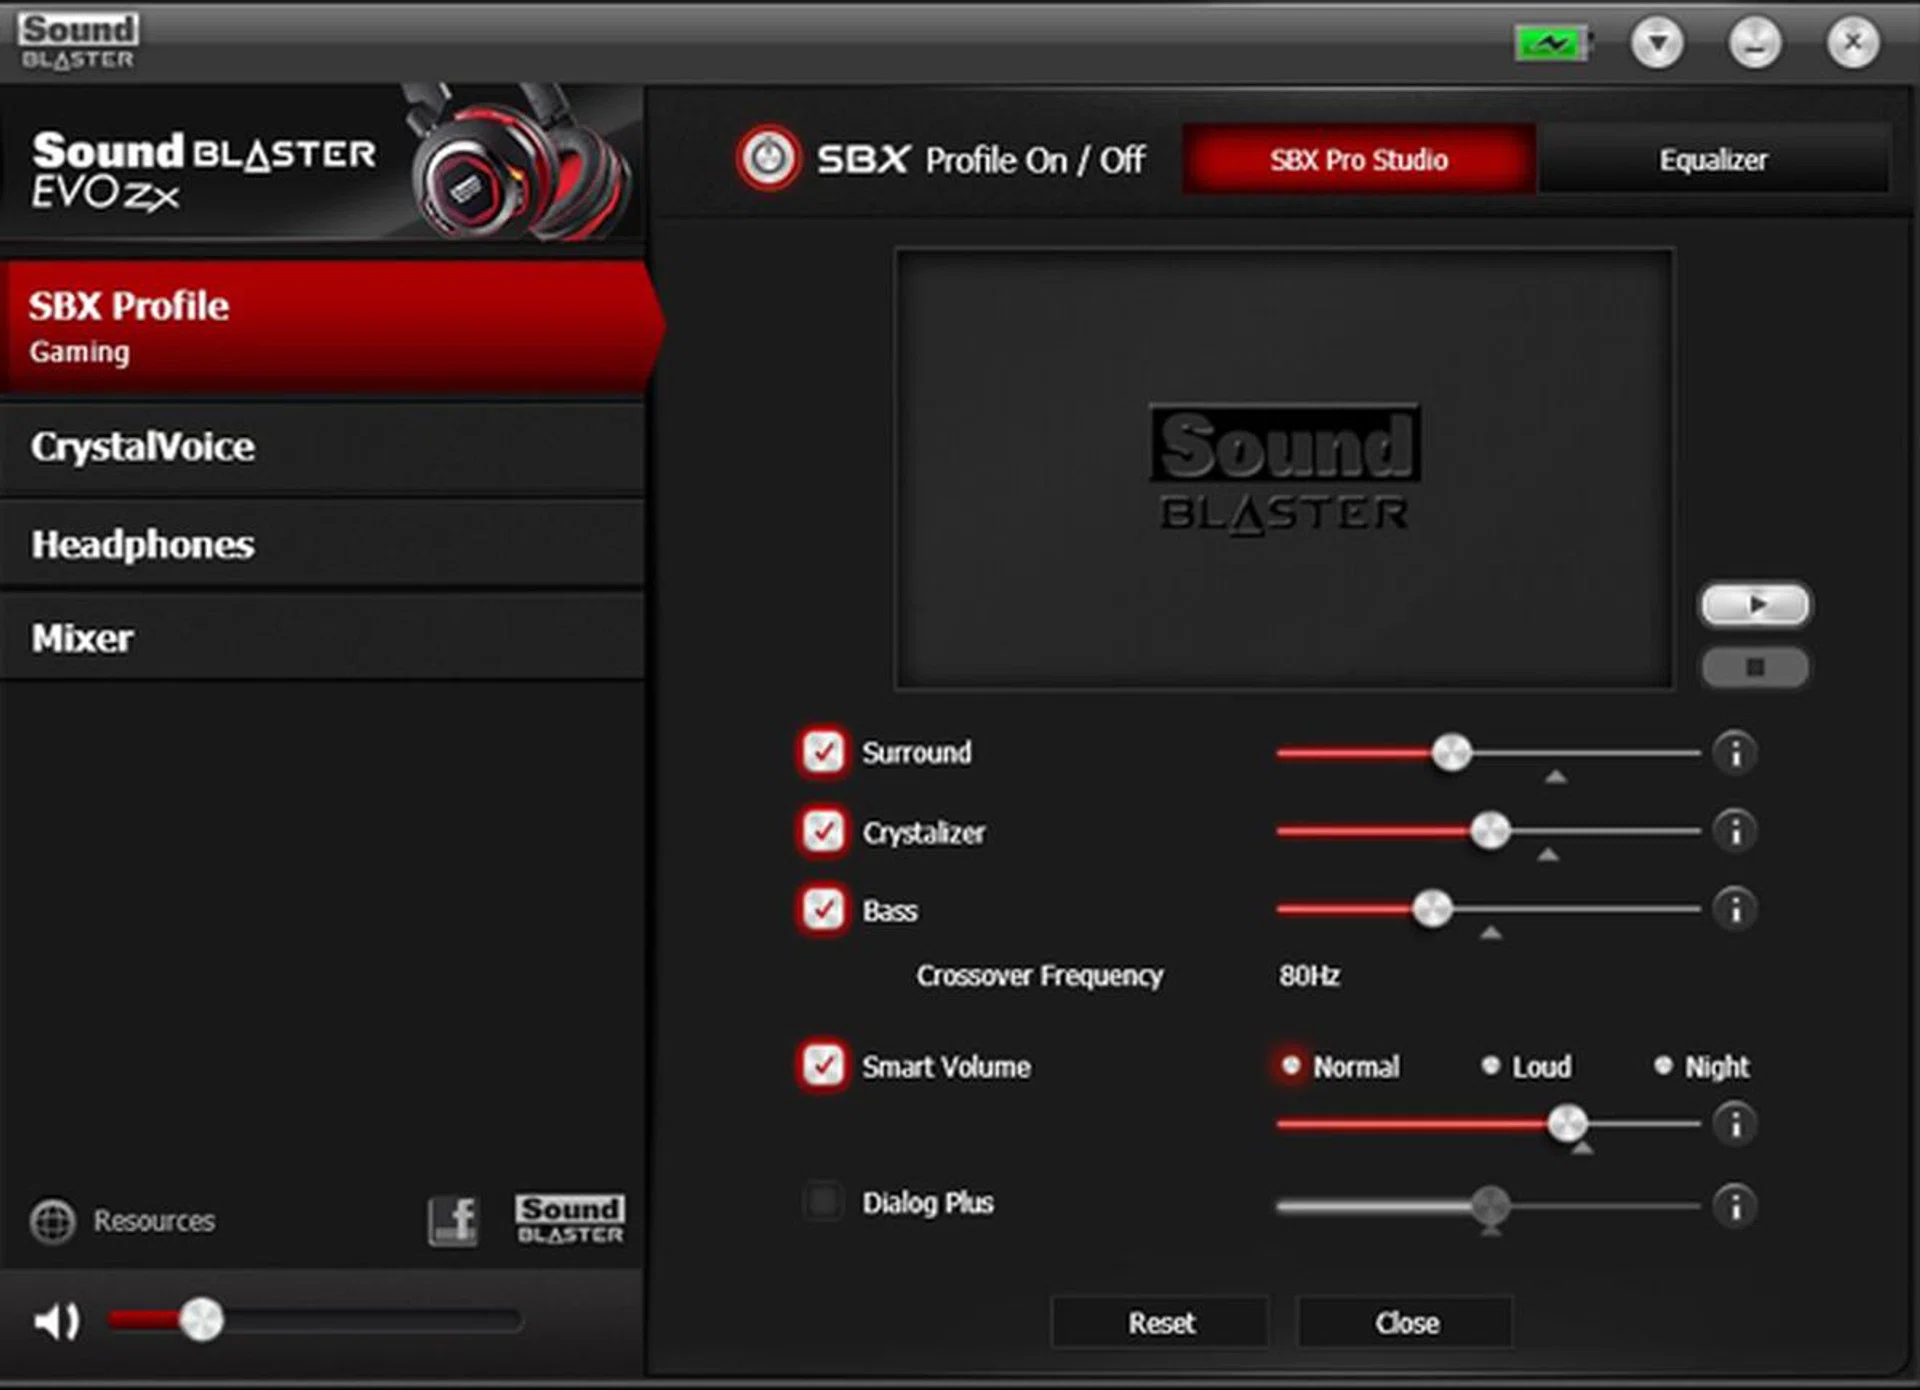Screen dimensions: 1920x1390
Task: Mute audio with the speaker icon
Action: click(56, 1321)
